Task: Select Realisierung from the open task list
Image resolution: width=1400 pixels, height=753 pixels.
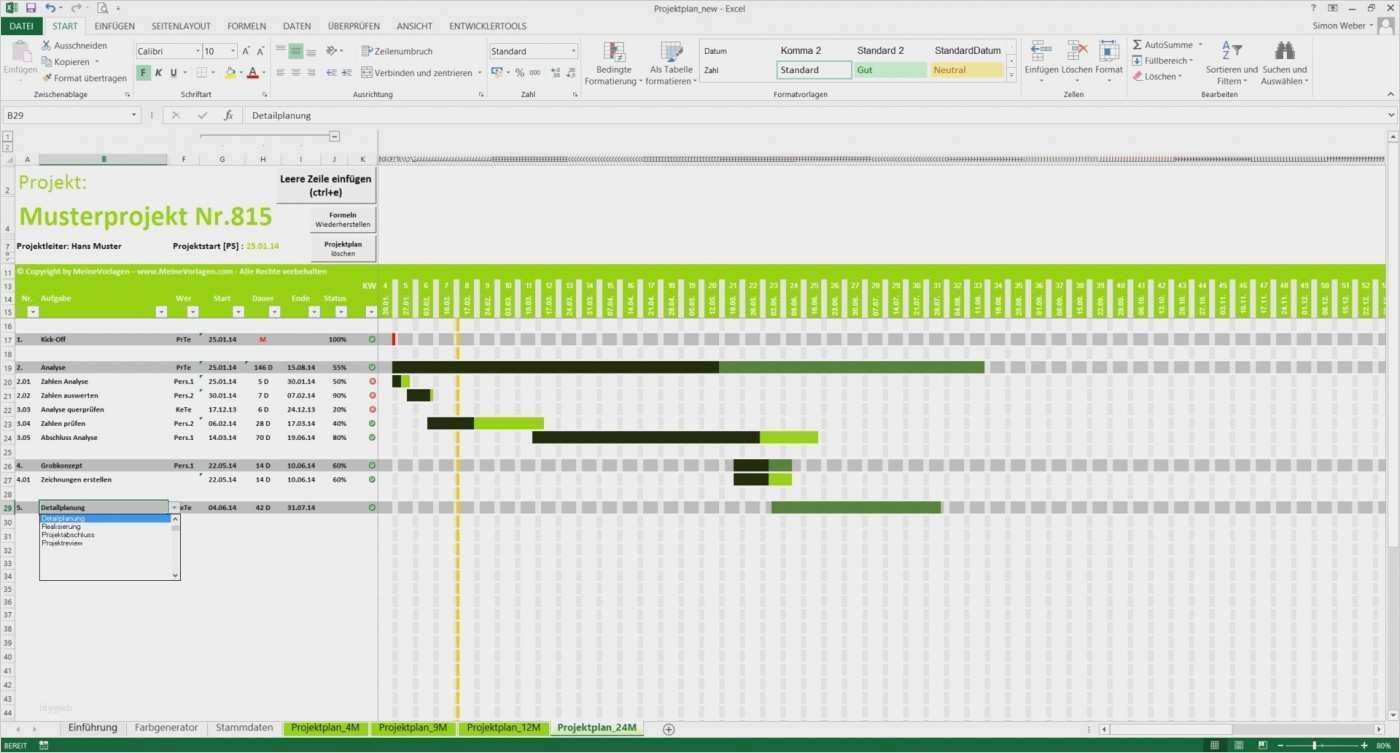Action: coord(62,526)
